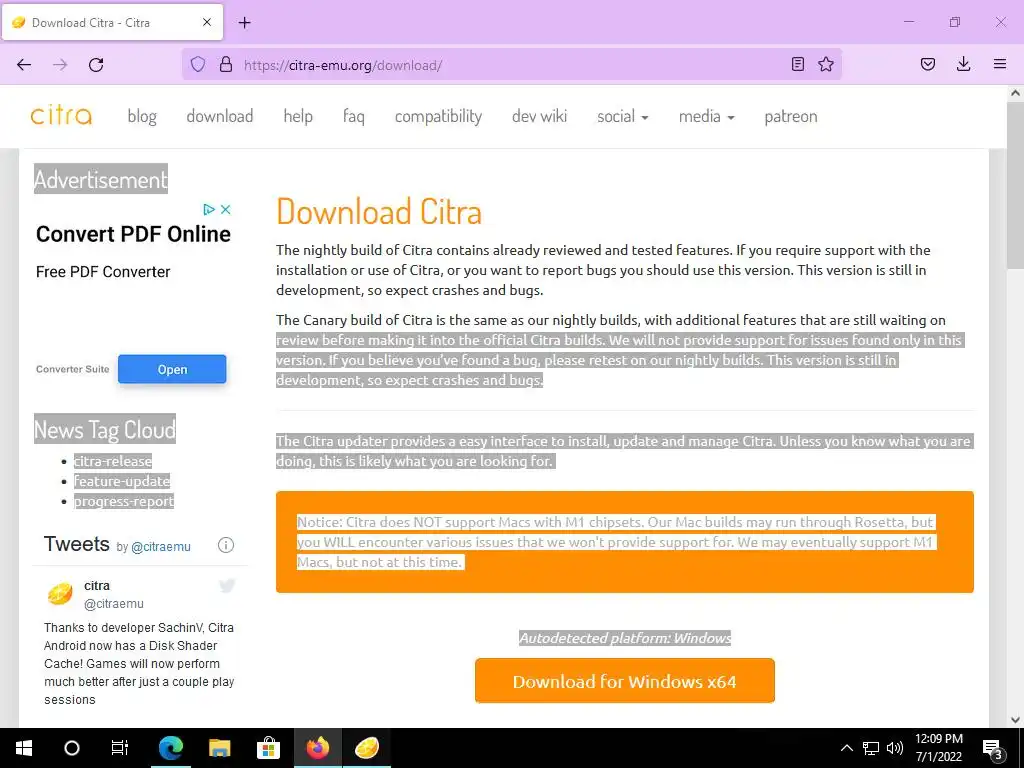Viewport: 1024px width, 768px height.
Task: Open the patreon link
Action: coord(791,116)
